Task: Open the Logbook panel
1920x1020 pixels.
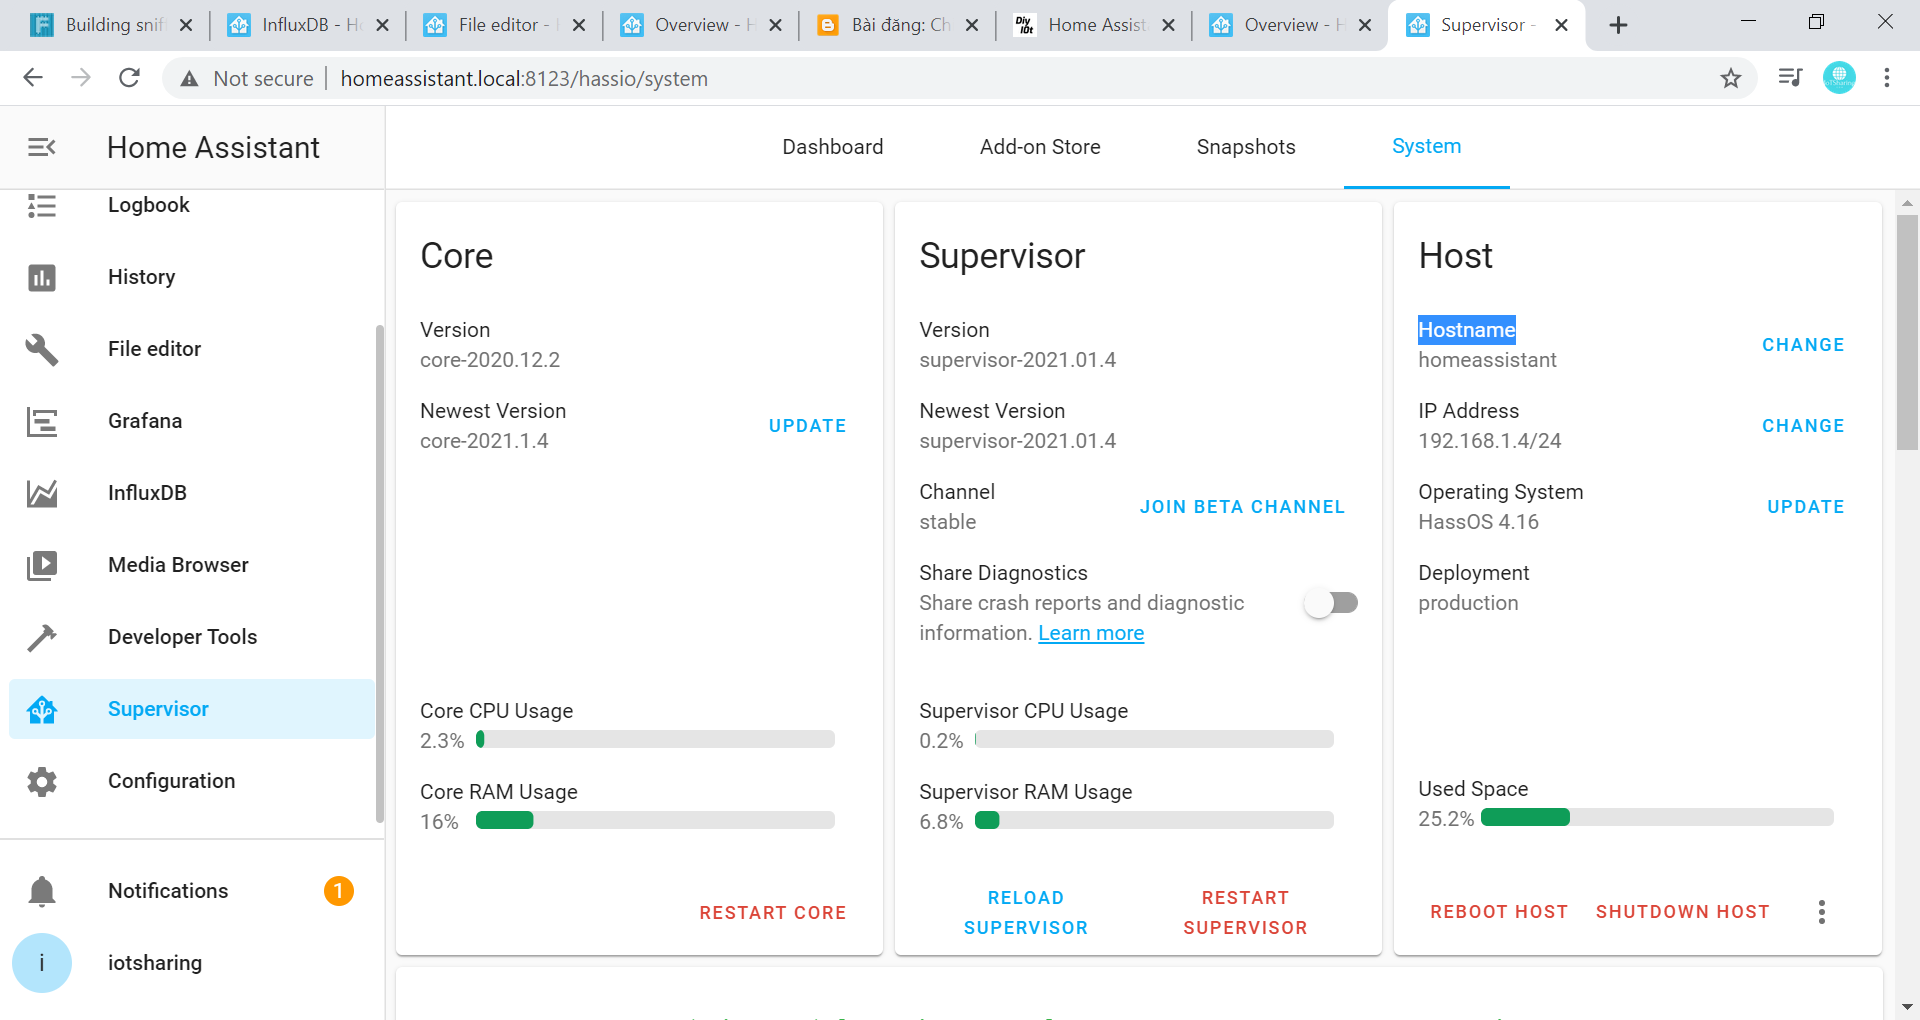Action: pos(148,205)
